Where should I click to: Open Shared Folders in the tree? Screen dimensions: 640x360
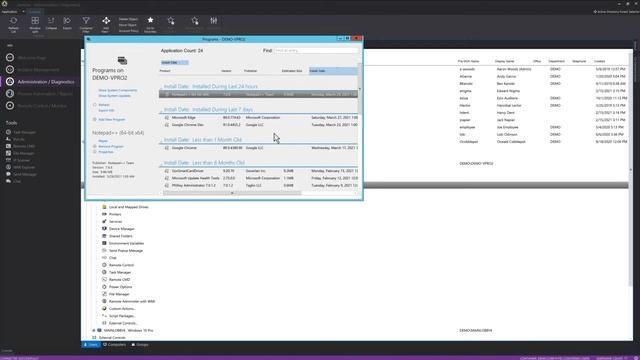point(117,236)
